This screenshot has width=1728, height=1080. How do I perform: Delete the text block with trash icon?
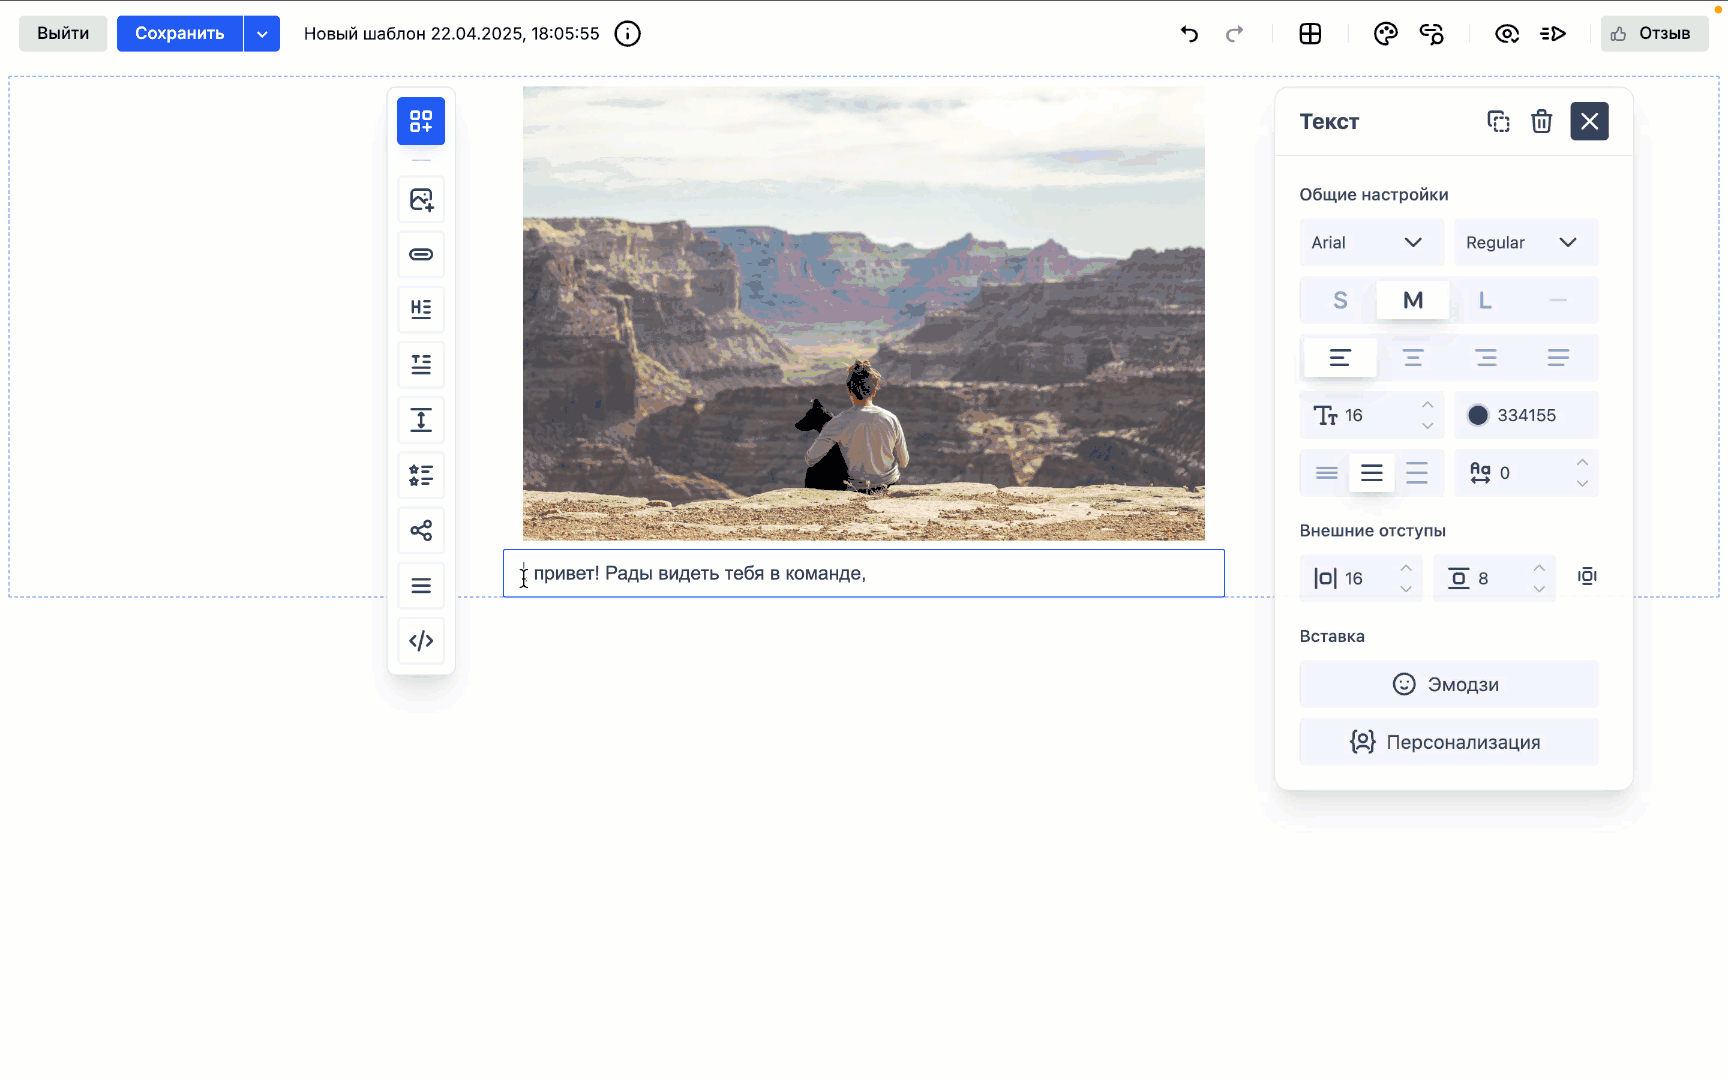[1541, 121]
